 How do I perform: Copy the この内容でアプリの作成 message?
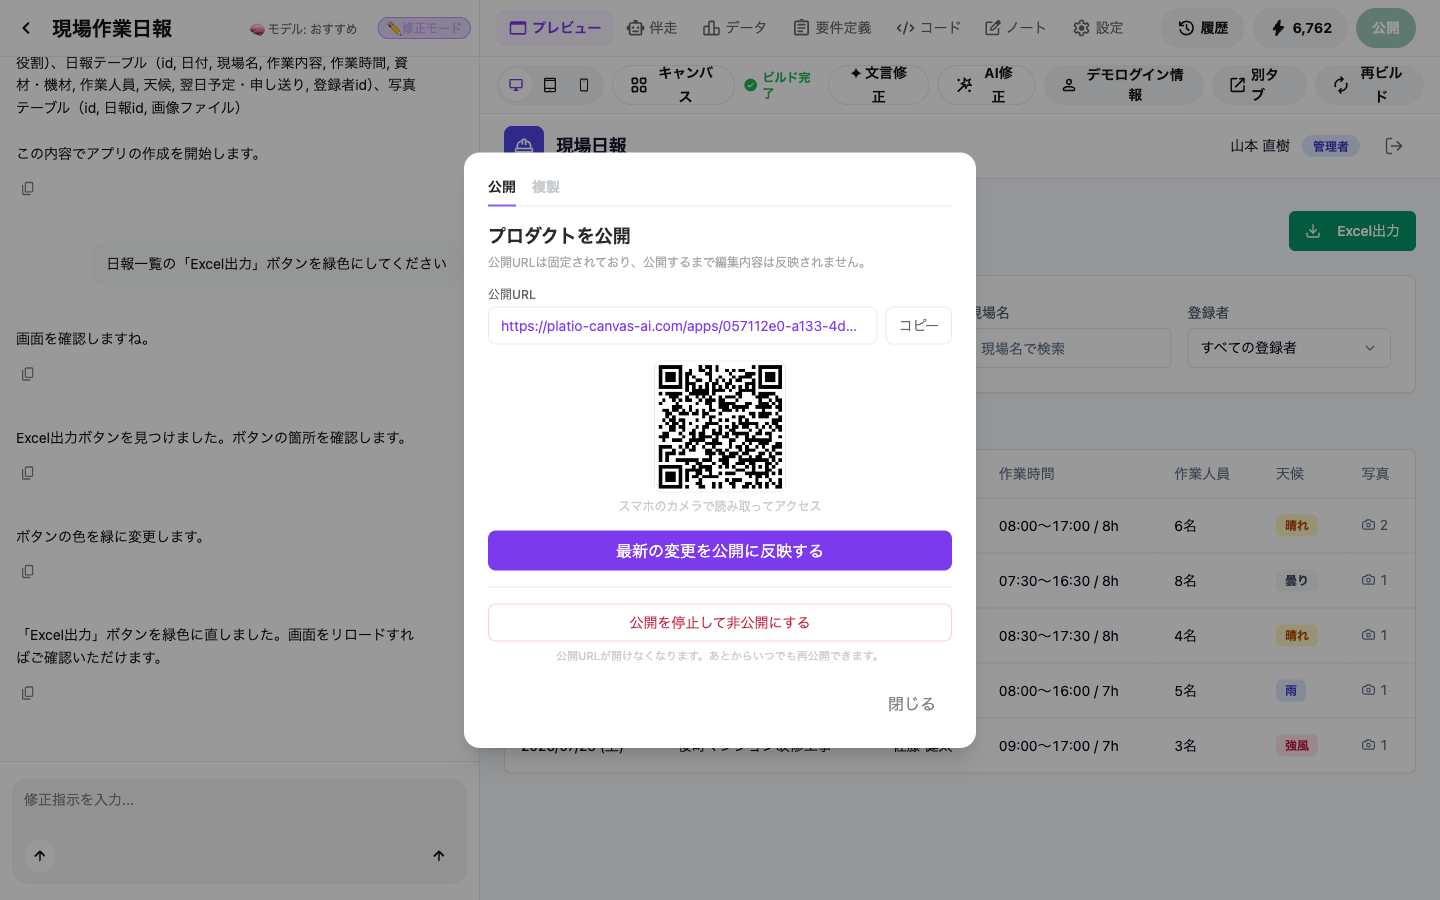(28, 188)
